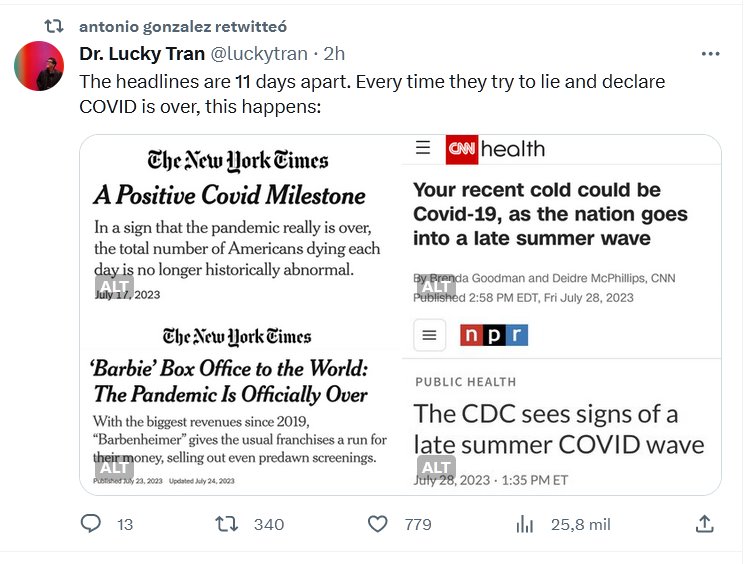Screen dimensions: 746x564
Task: Show ALT text for 'A Positive Covid Milestone' image
Action: [x=114, y=287]
